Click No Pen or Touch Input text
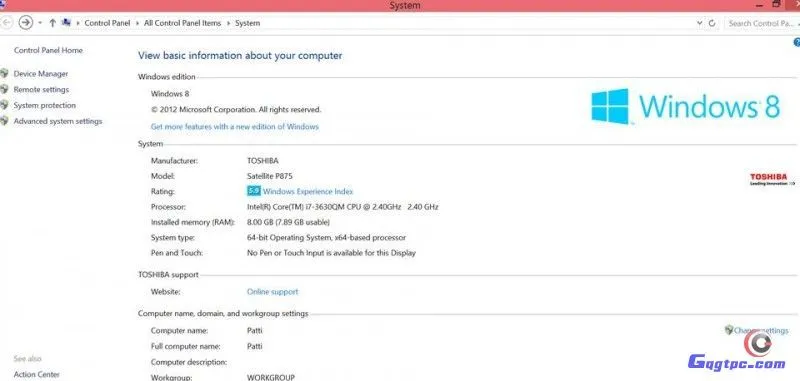This screenshot has width=800, height=381. pos(331,252)
